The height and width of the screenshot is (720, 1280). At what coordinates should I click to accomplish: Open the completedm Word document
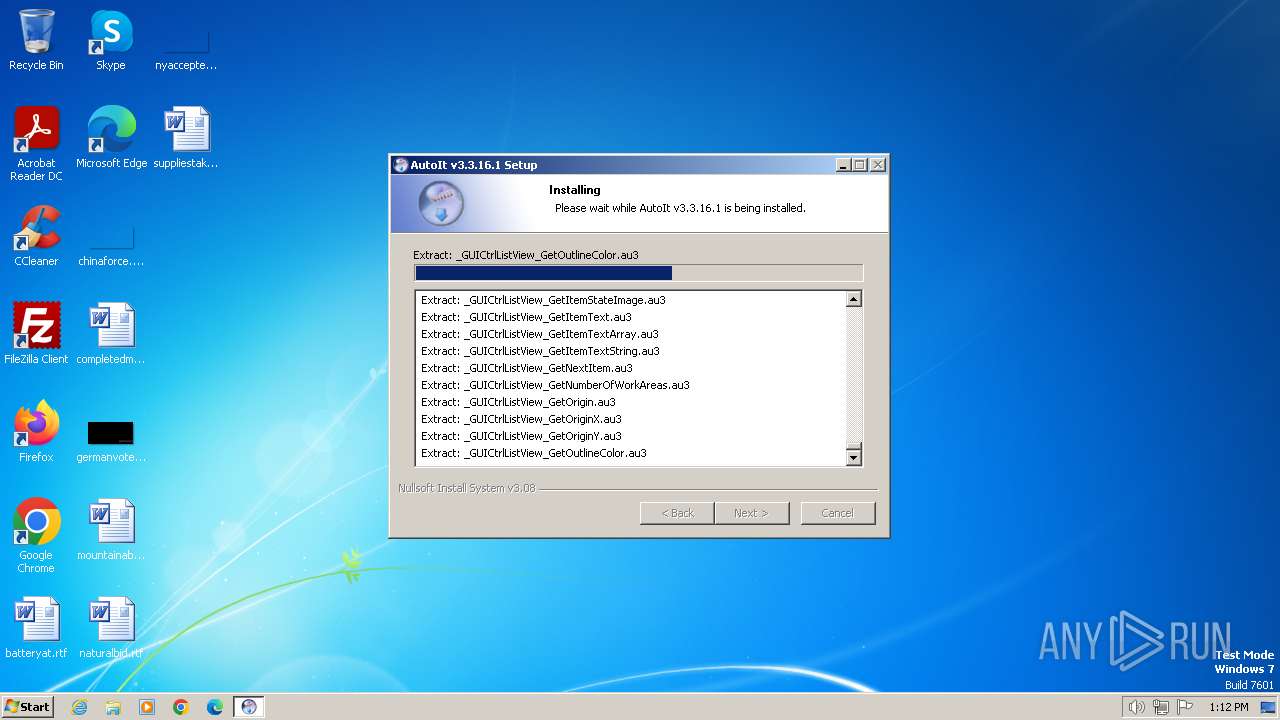[x=111, y=333]
